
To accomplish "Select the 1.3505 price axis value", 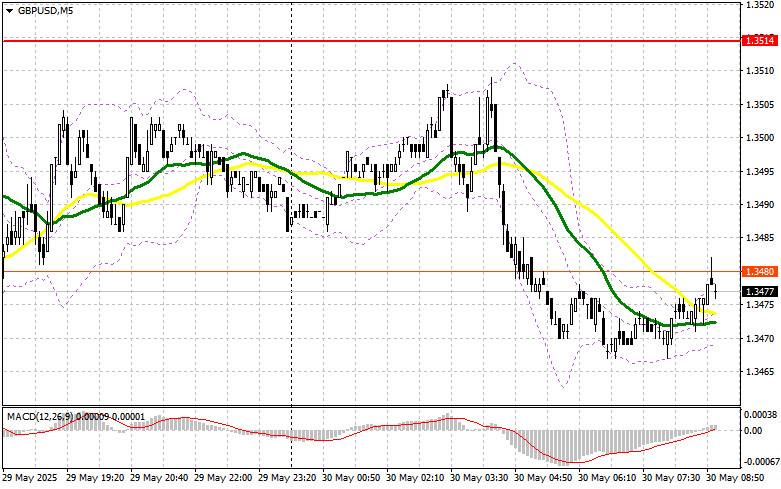I will [760, 105].
